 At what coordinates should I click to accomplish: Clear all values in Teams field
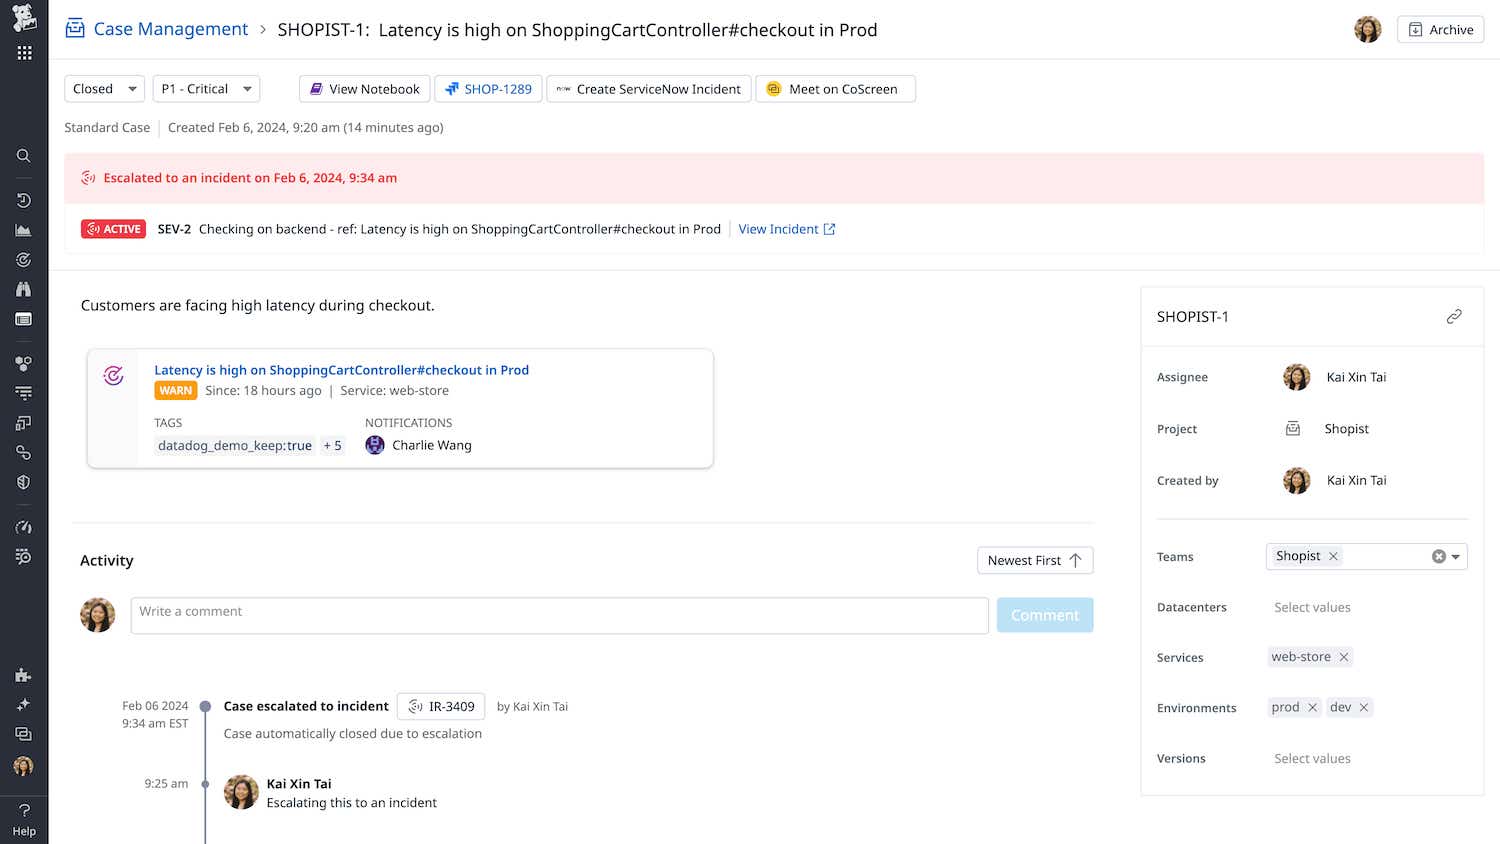point(1438,557)
